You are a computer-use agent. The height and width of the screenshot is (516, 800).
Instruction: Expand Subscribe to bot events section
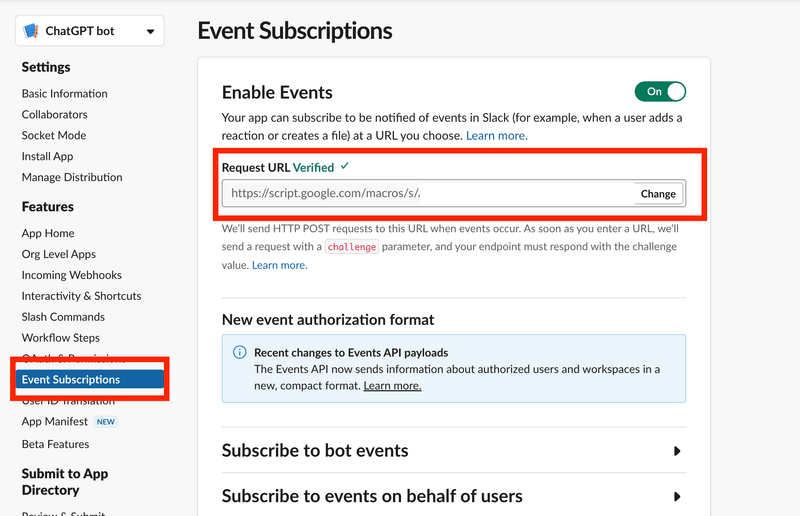coord(454,451)
